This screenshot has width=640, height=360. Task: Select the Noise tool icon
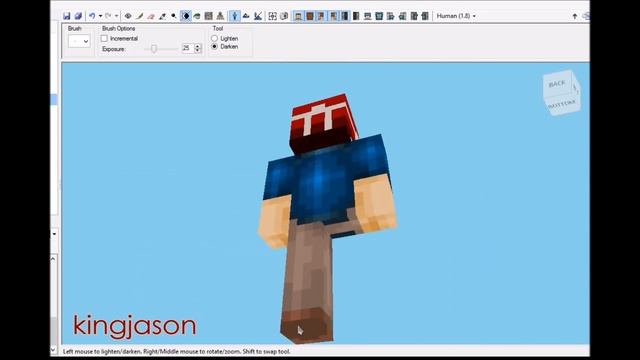coord(209,16)
